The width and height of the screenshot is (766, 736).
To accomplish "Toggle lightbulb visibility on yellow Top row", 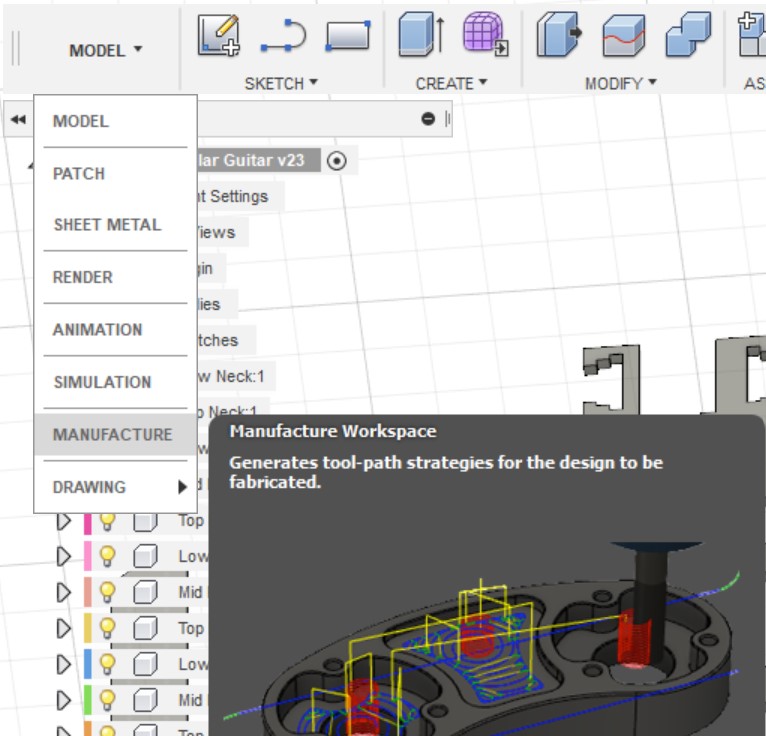I will pos(107,628).
